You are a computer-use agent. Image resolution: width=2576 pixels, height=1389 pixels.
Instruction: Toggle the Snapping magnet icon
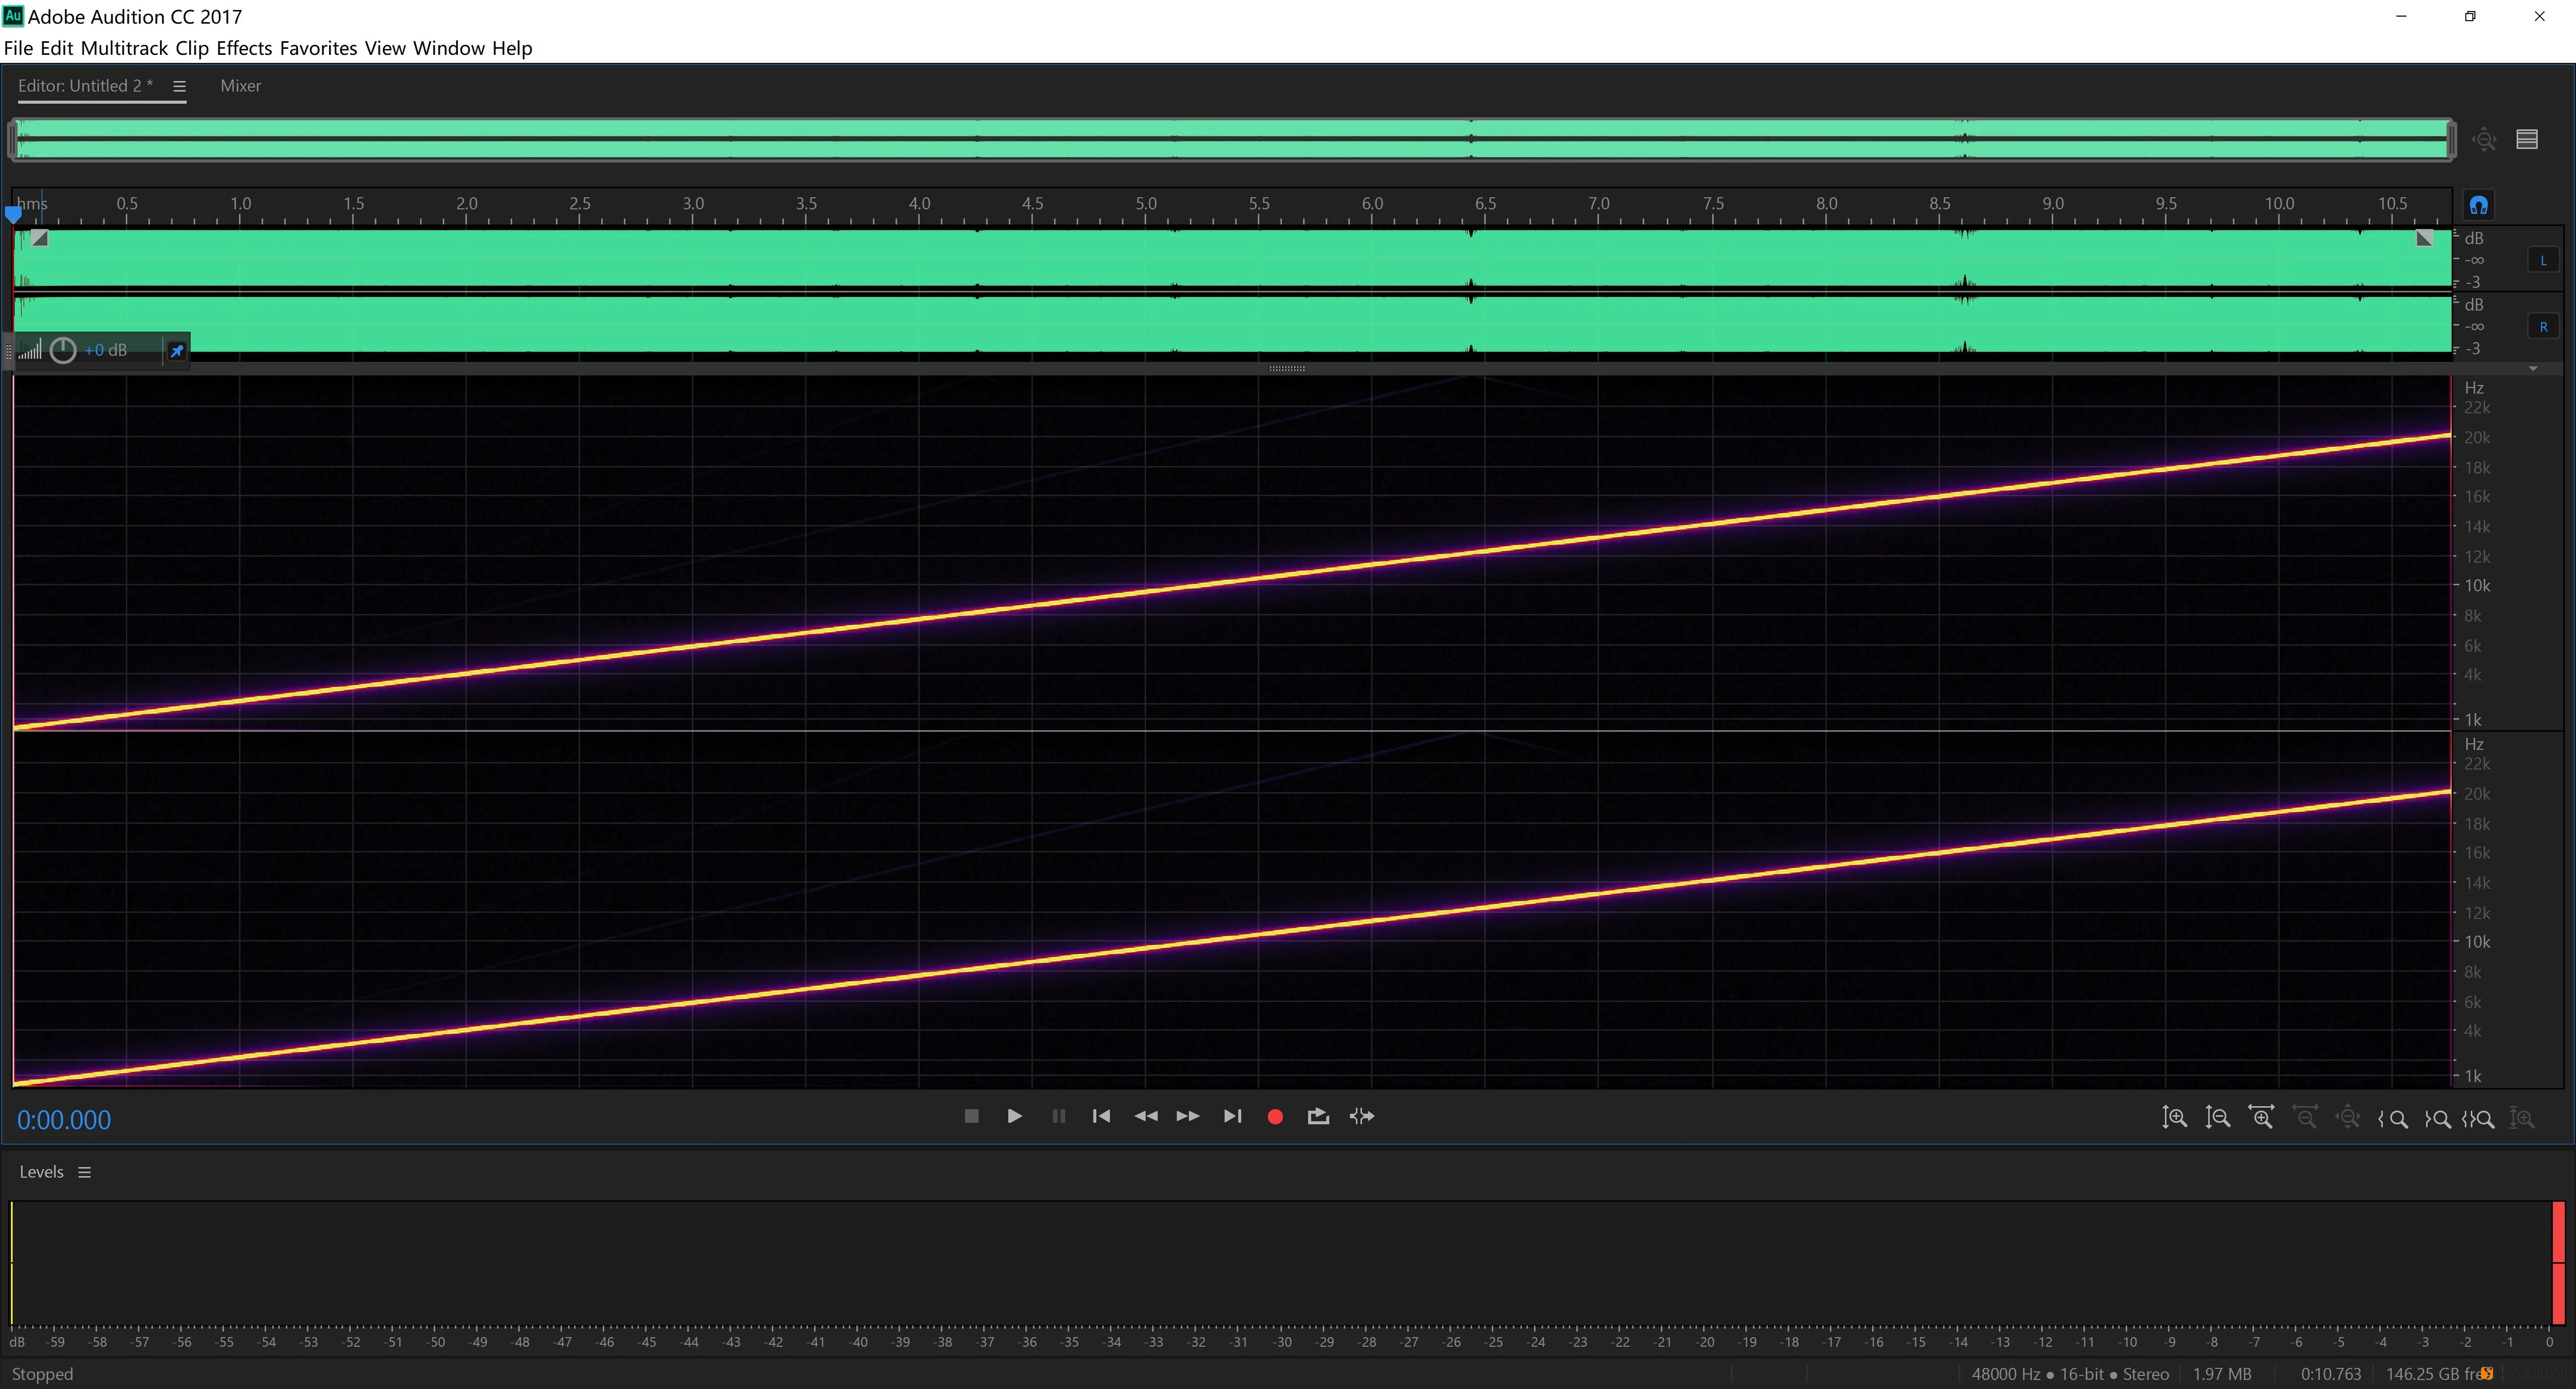click(2478, 205)
